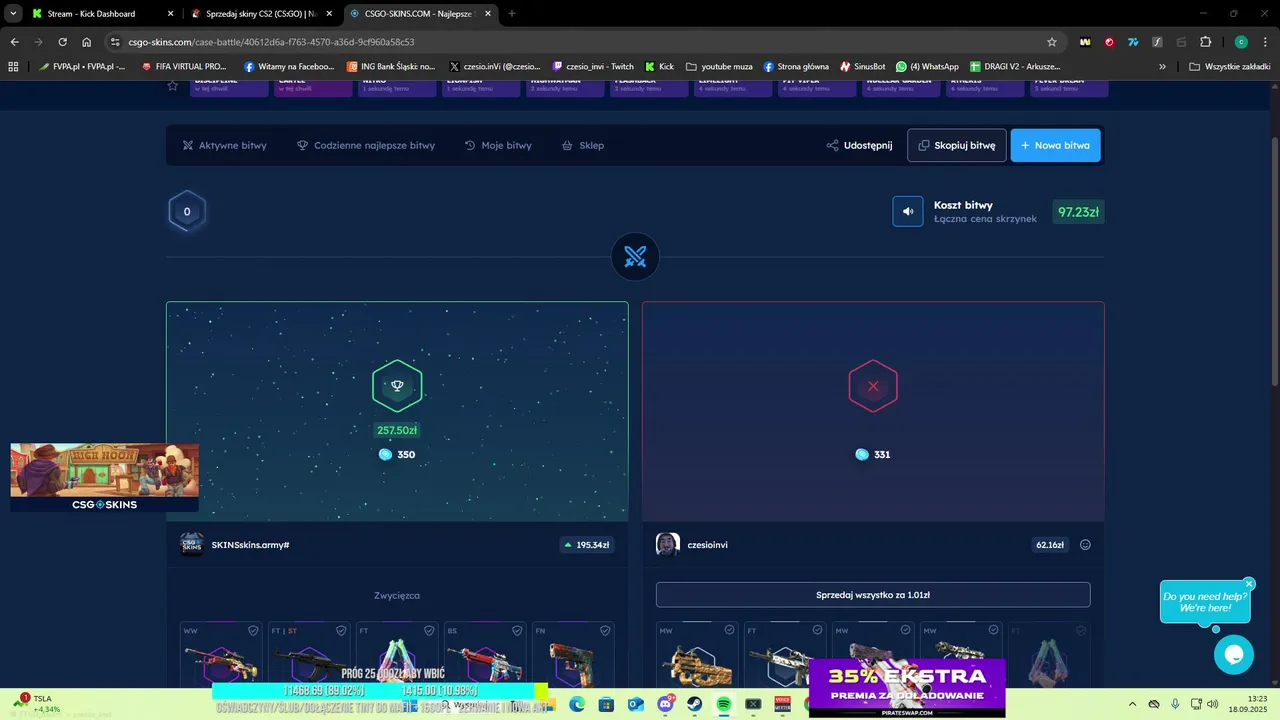This screenshot has height=720, width=1280.
Task: Open czesio_invi - Twitch bookmark
Action: point(593,67)
